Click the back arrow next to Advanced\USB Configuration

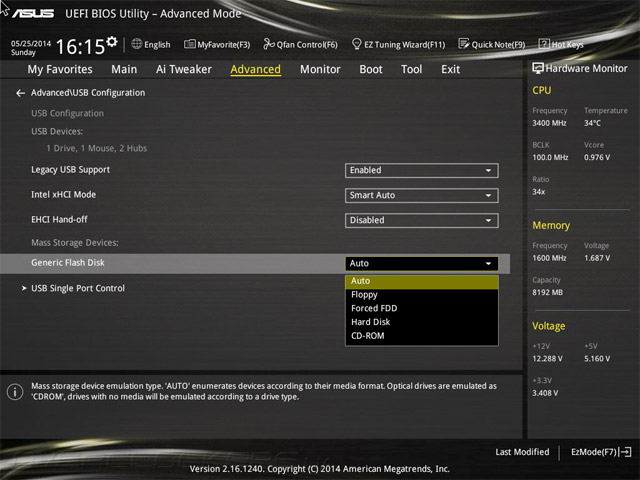coord(20,93)
